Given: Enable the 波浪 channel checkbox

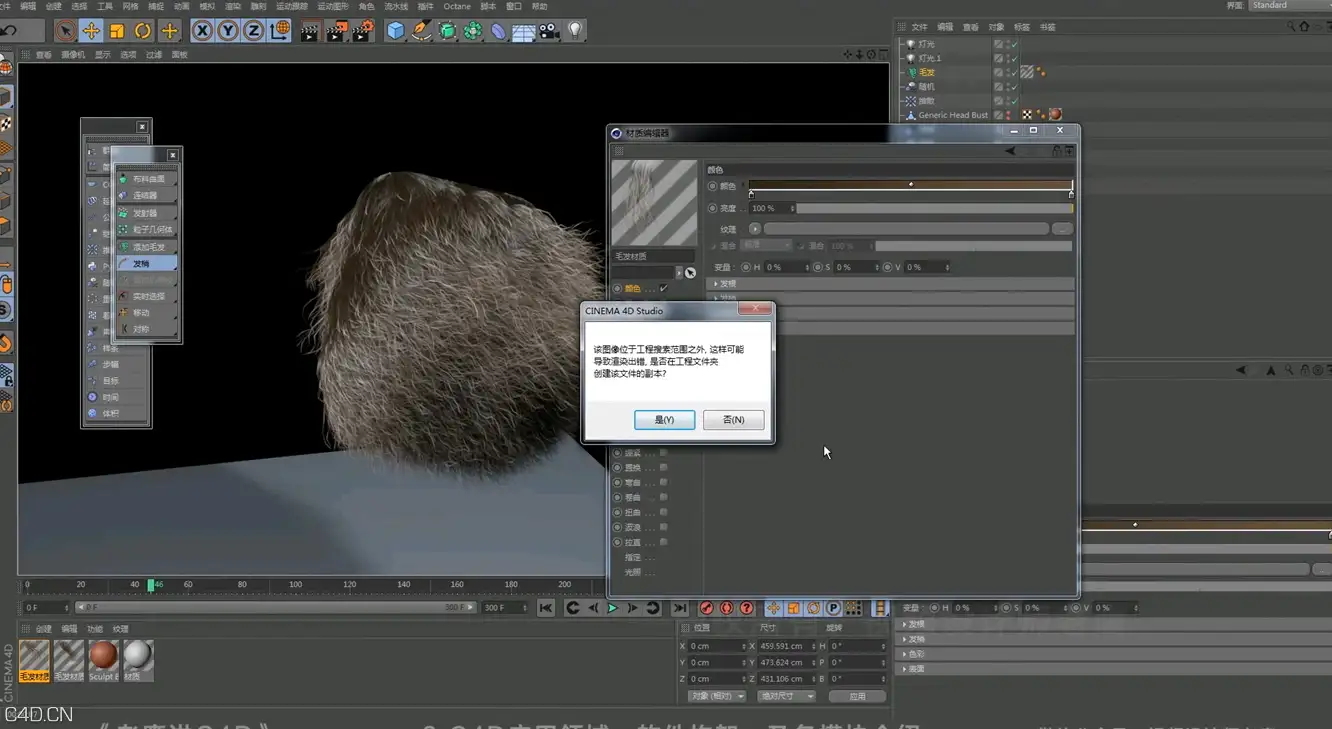Looking at the screenshot, I should [663, 527].
